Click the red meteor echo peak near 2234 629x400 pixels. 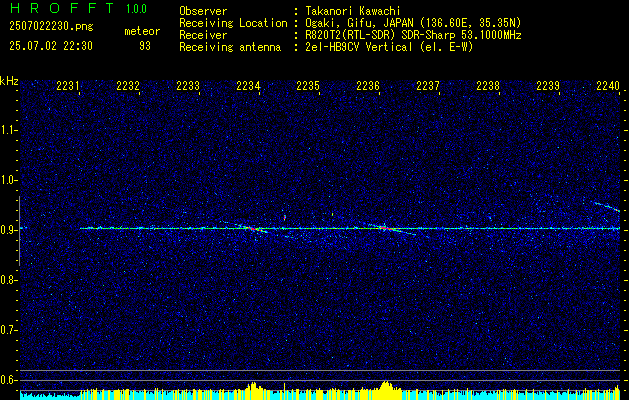coord(252,228)
